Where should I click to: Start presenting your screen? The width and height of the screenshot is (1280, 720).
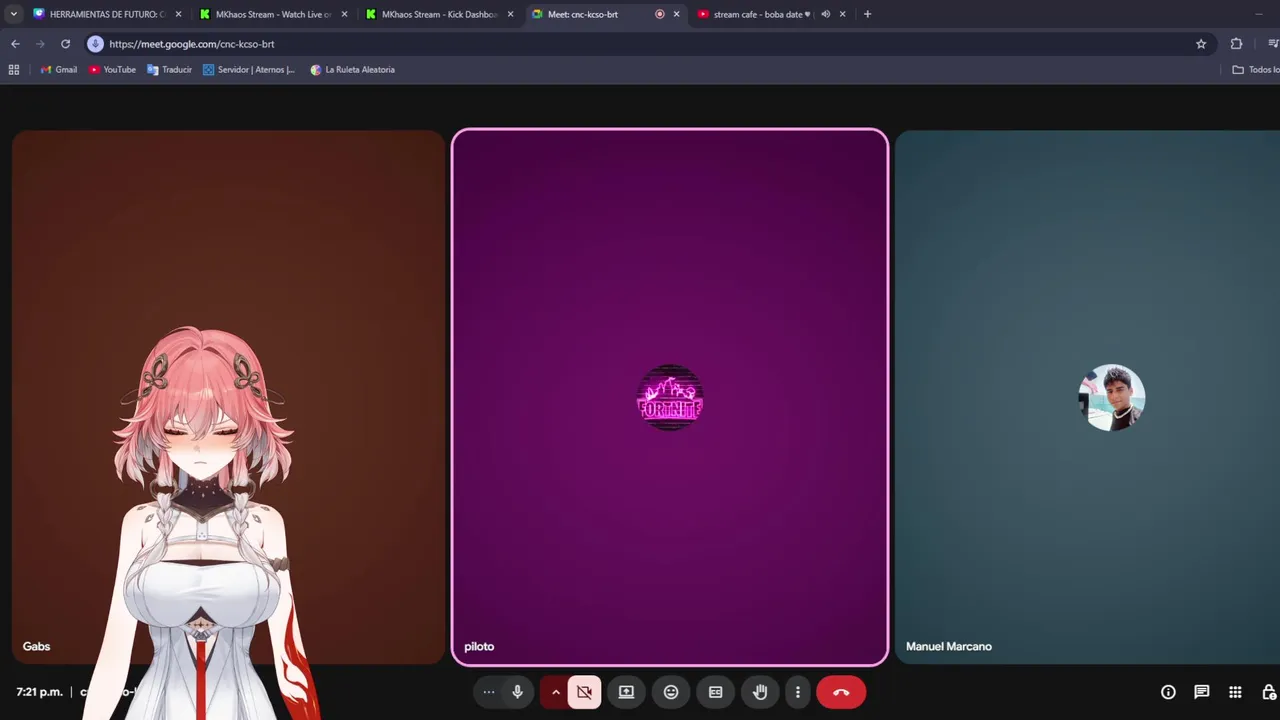click(626, 692)
